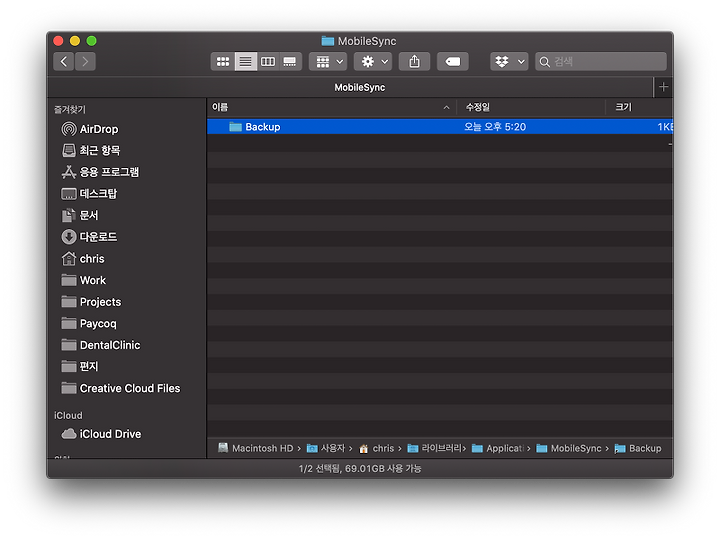The image size is (720, 540).
Task: Switch to list view
Action: click(245, 62)
